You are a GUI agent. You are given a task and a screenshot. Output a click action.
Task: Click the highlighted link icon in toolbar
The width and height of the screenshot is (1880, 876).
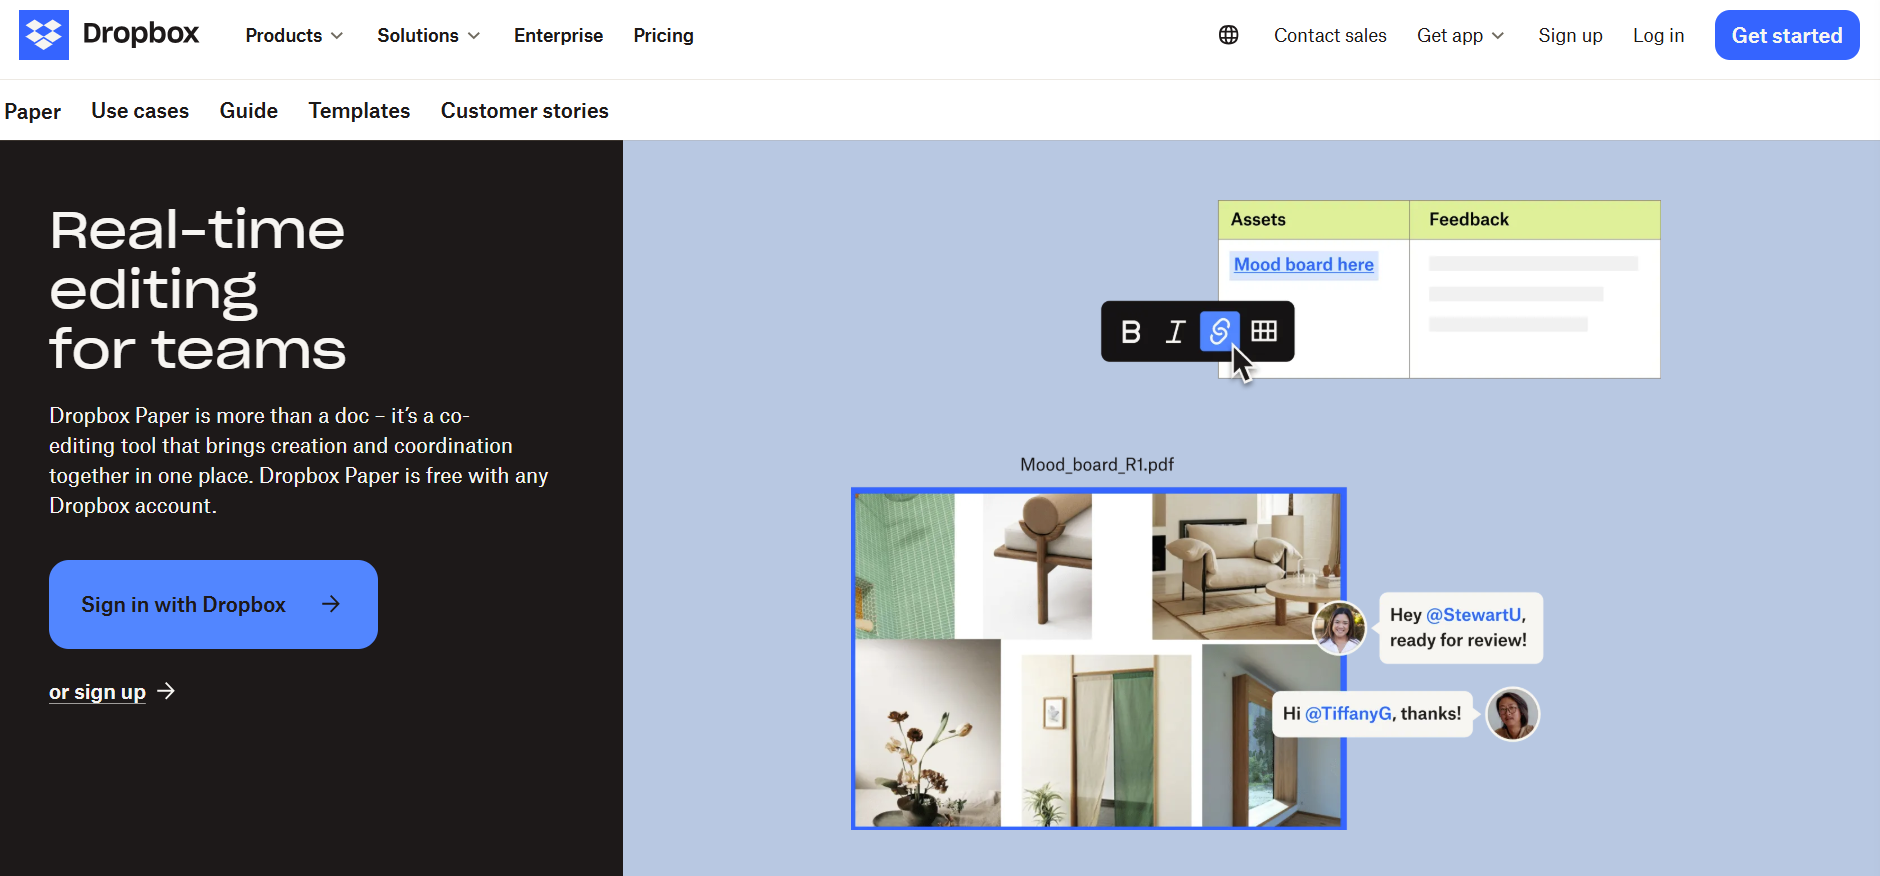(x=1220, y=331)
